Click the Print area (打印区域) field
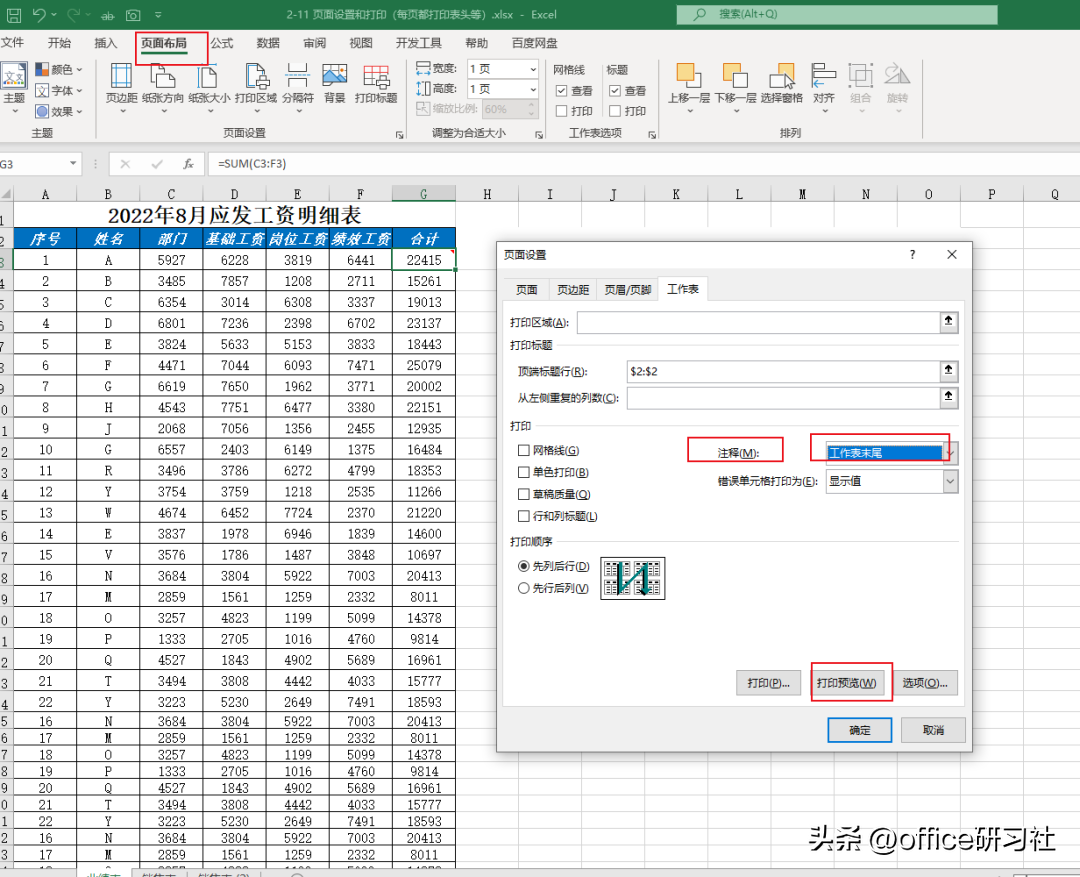This screenshot has height=877, width=1080. click(758, 322)
